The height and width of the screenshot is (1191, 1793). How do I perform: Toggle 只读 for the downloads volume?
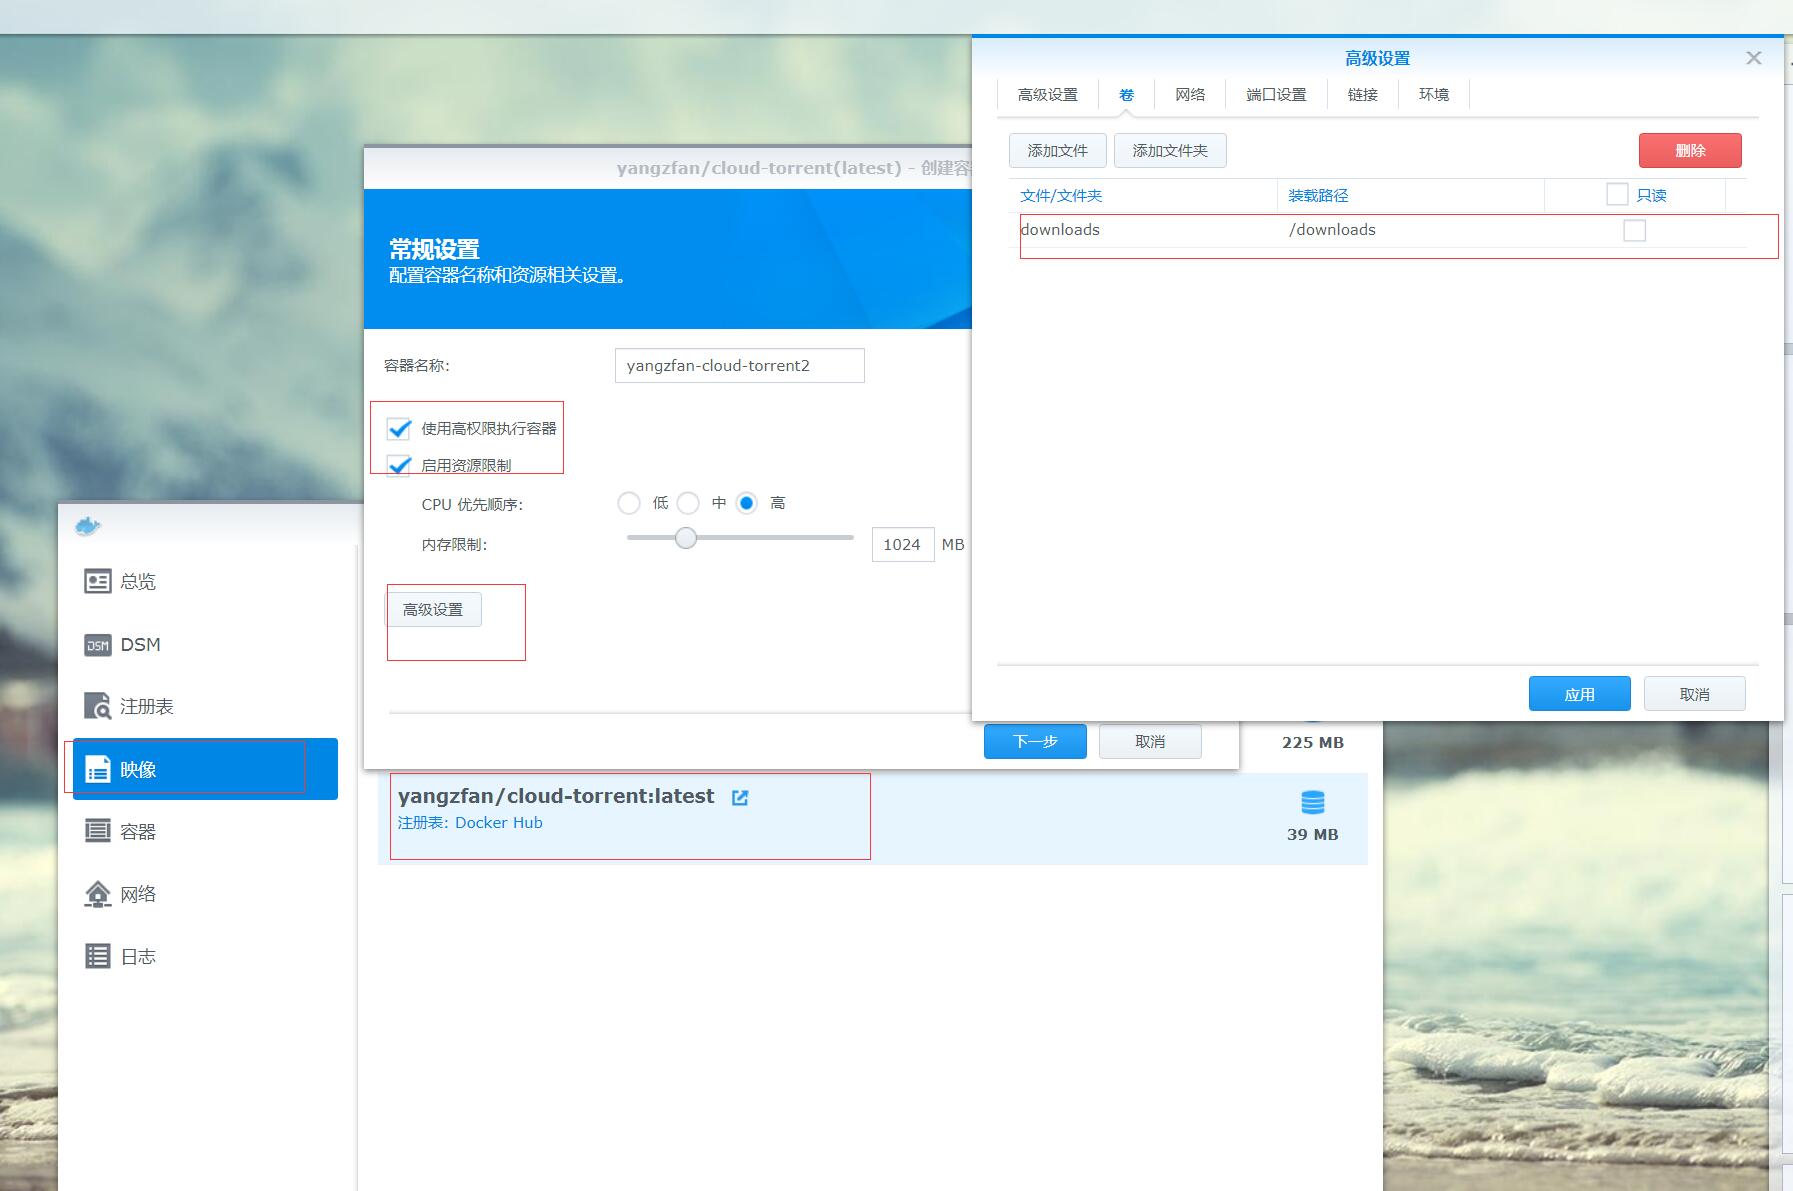tap(1634, 230)
